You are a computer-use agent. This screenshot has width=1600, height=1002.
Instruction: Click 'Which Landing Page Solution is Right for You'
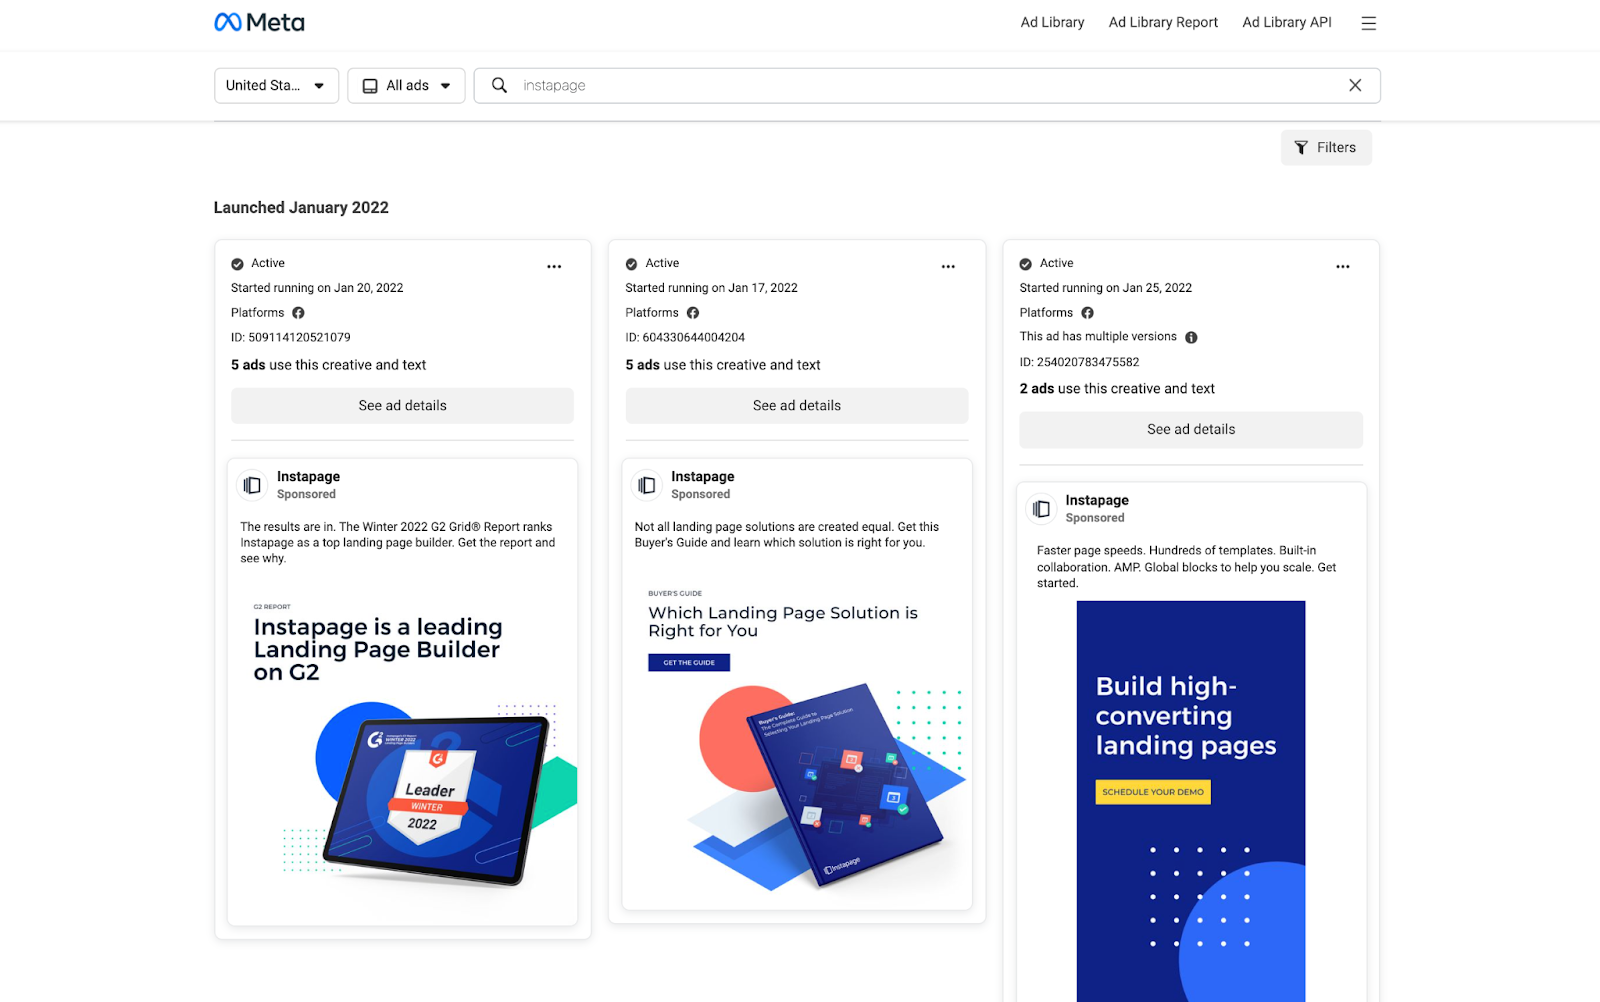point(783,622)
